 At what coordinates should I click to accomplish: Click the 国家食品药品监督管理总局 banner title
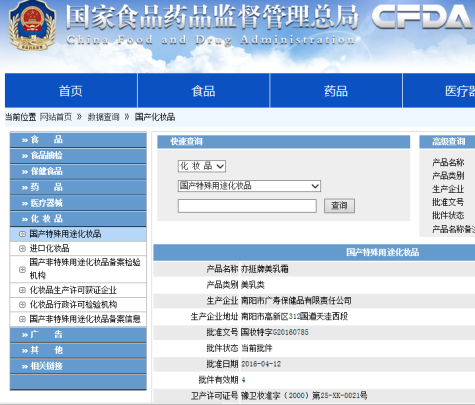[212, 17]
